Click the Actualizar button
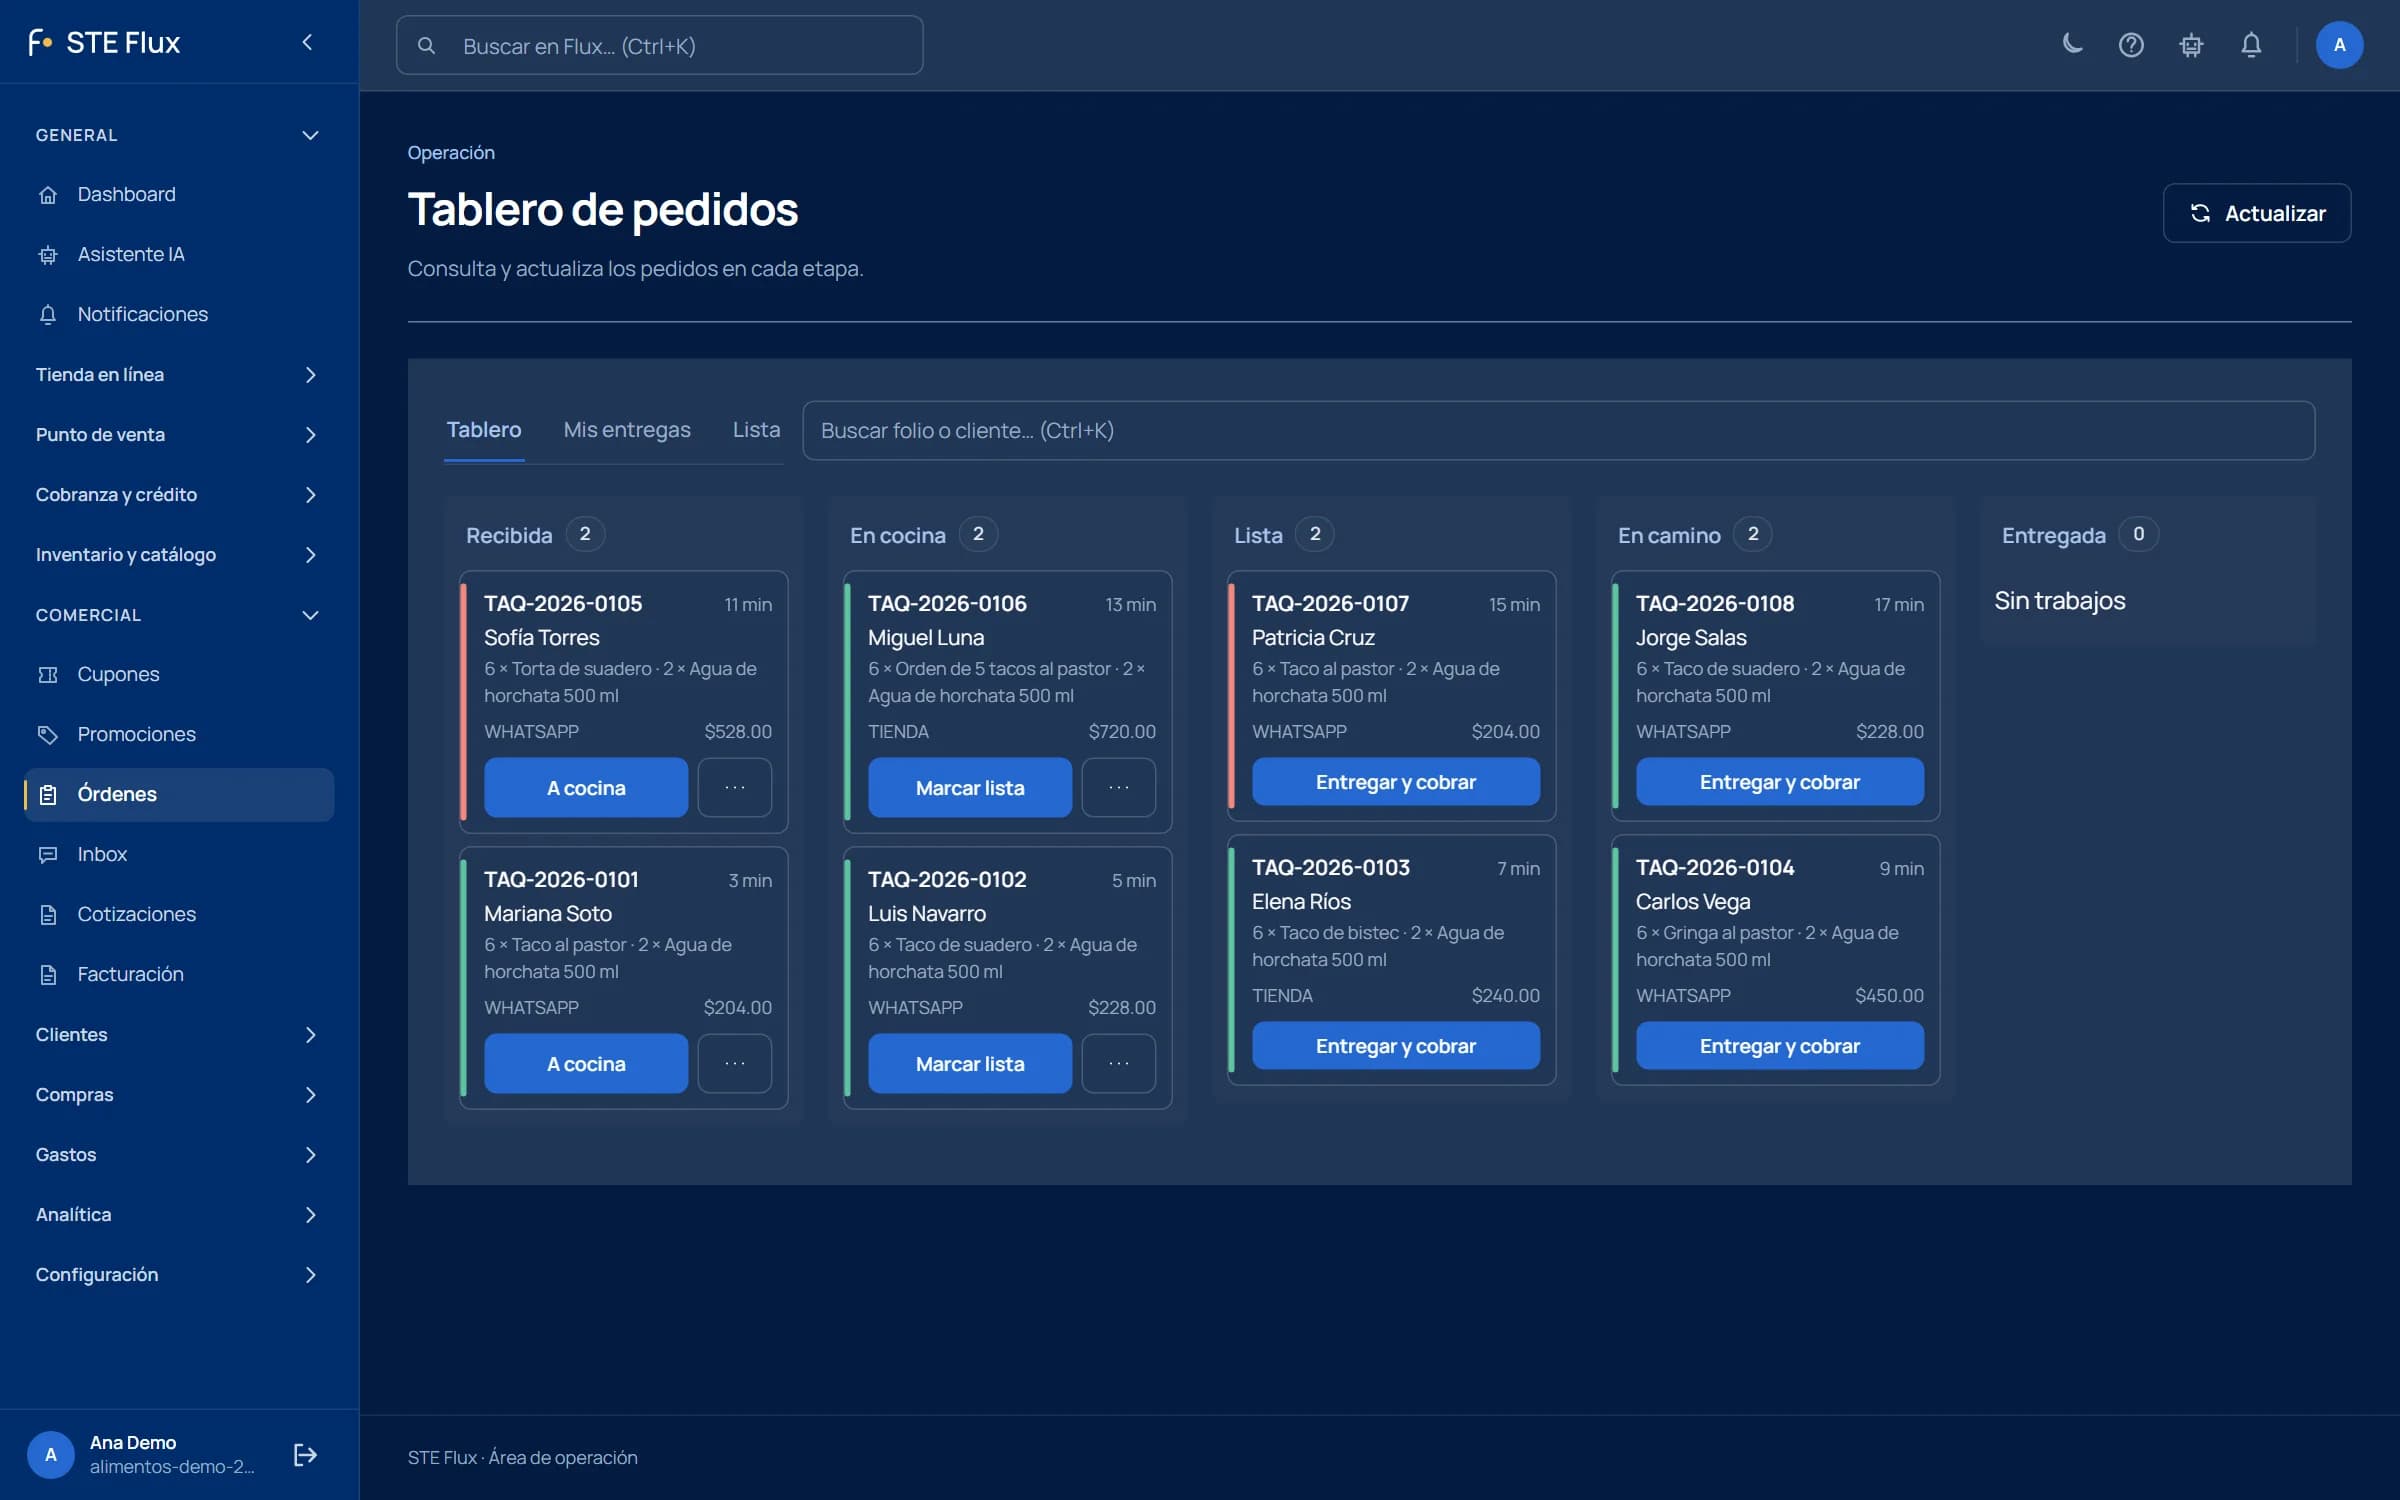Viewport: 2400px width, 1500px height. [2257, 213]
